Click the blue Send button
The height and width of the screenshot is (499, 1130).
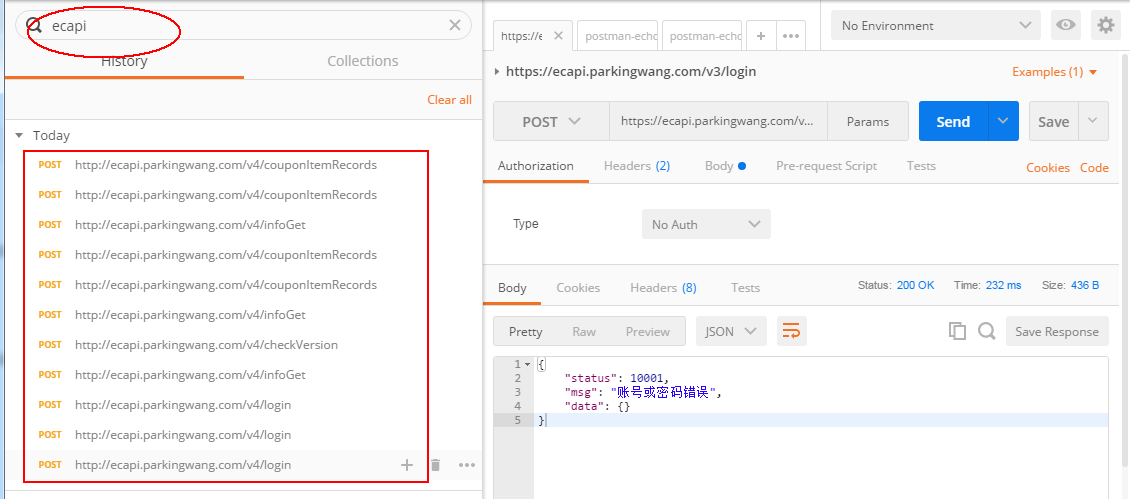click(953, 121)
